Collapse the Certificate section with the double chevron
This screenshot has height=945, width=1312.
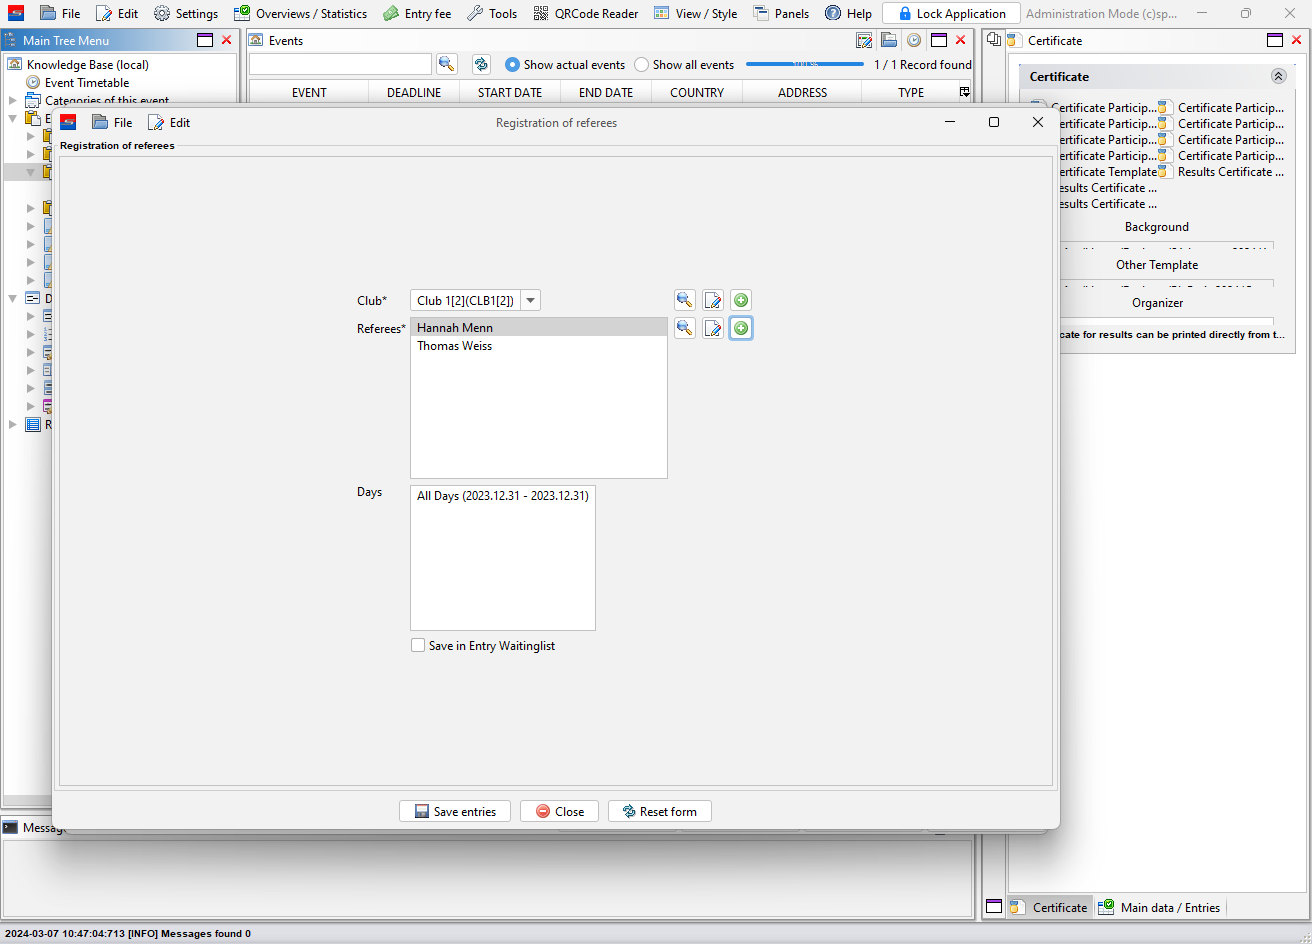1278,76
